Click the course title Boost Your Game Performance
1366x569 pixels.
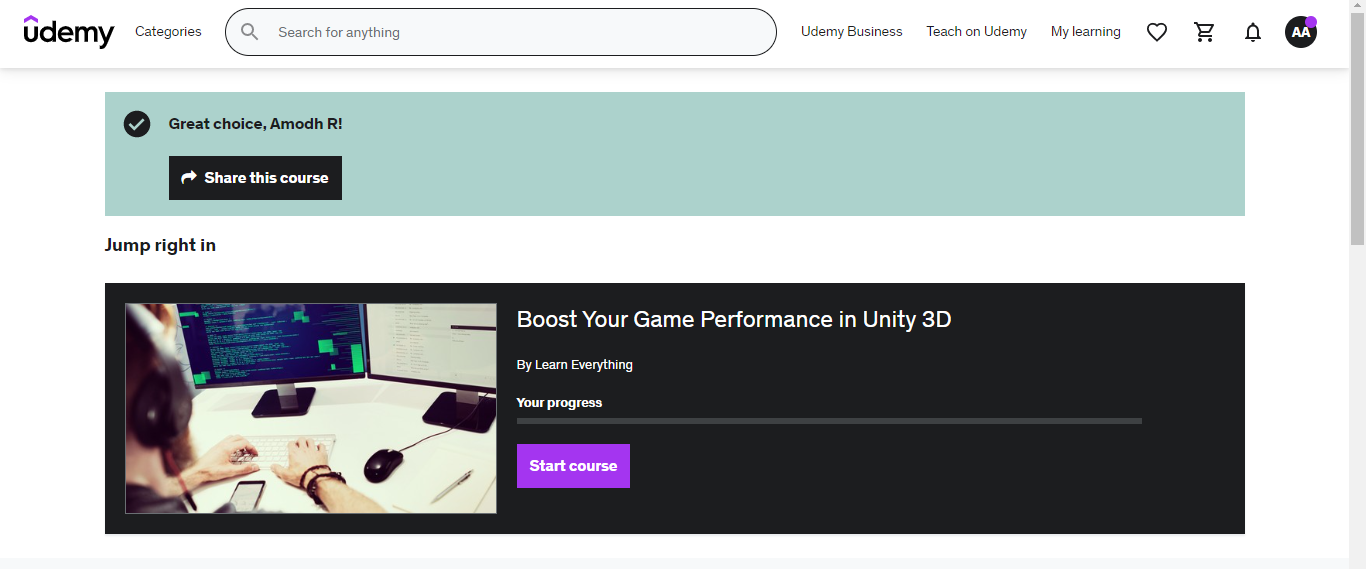pyautogui.click(x=734, y=320)
